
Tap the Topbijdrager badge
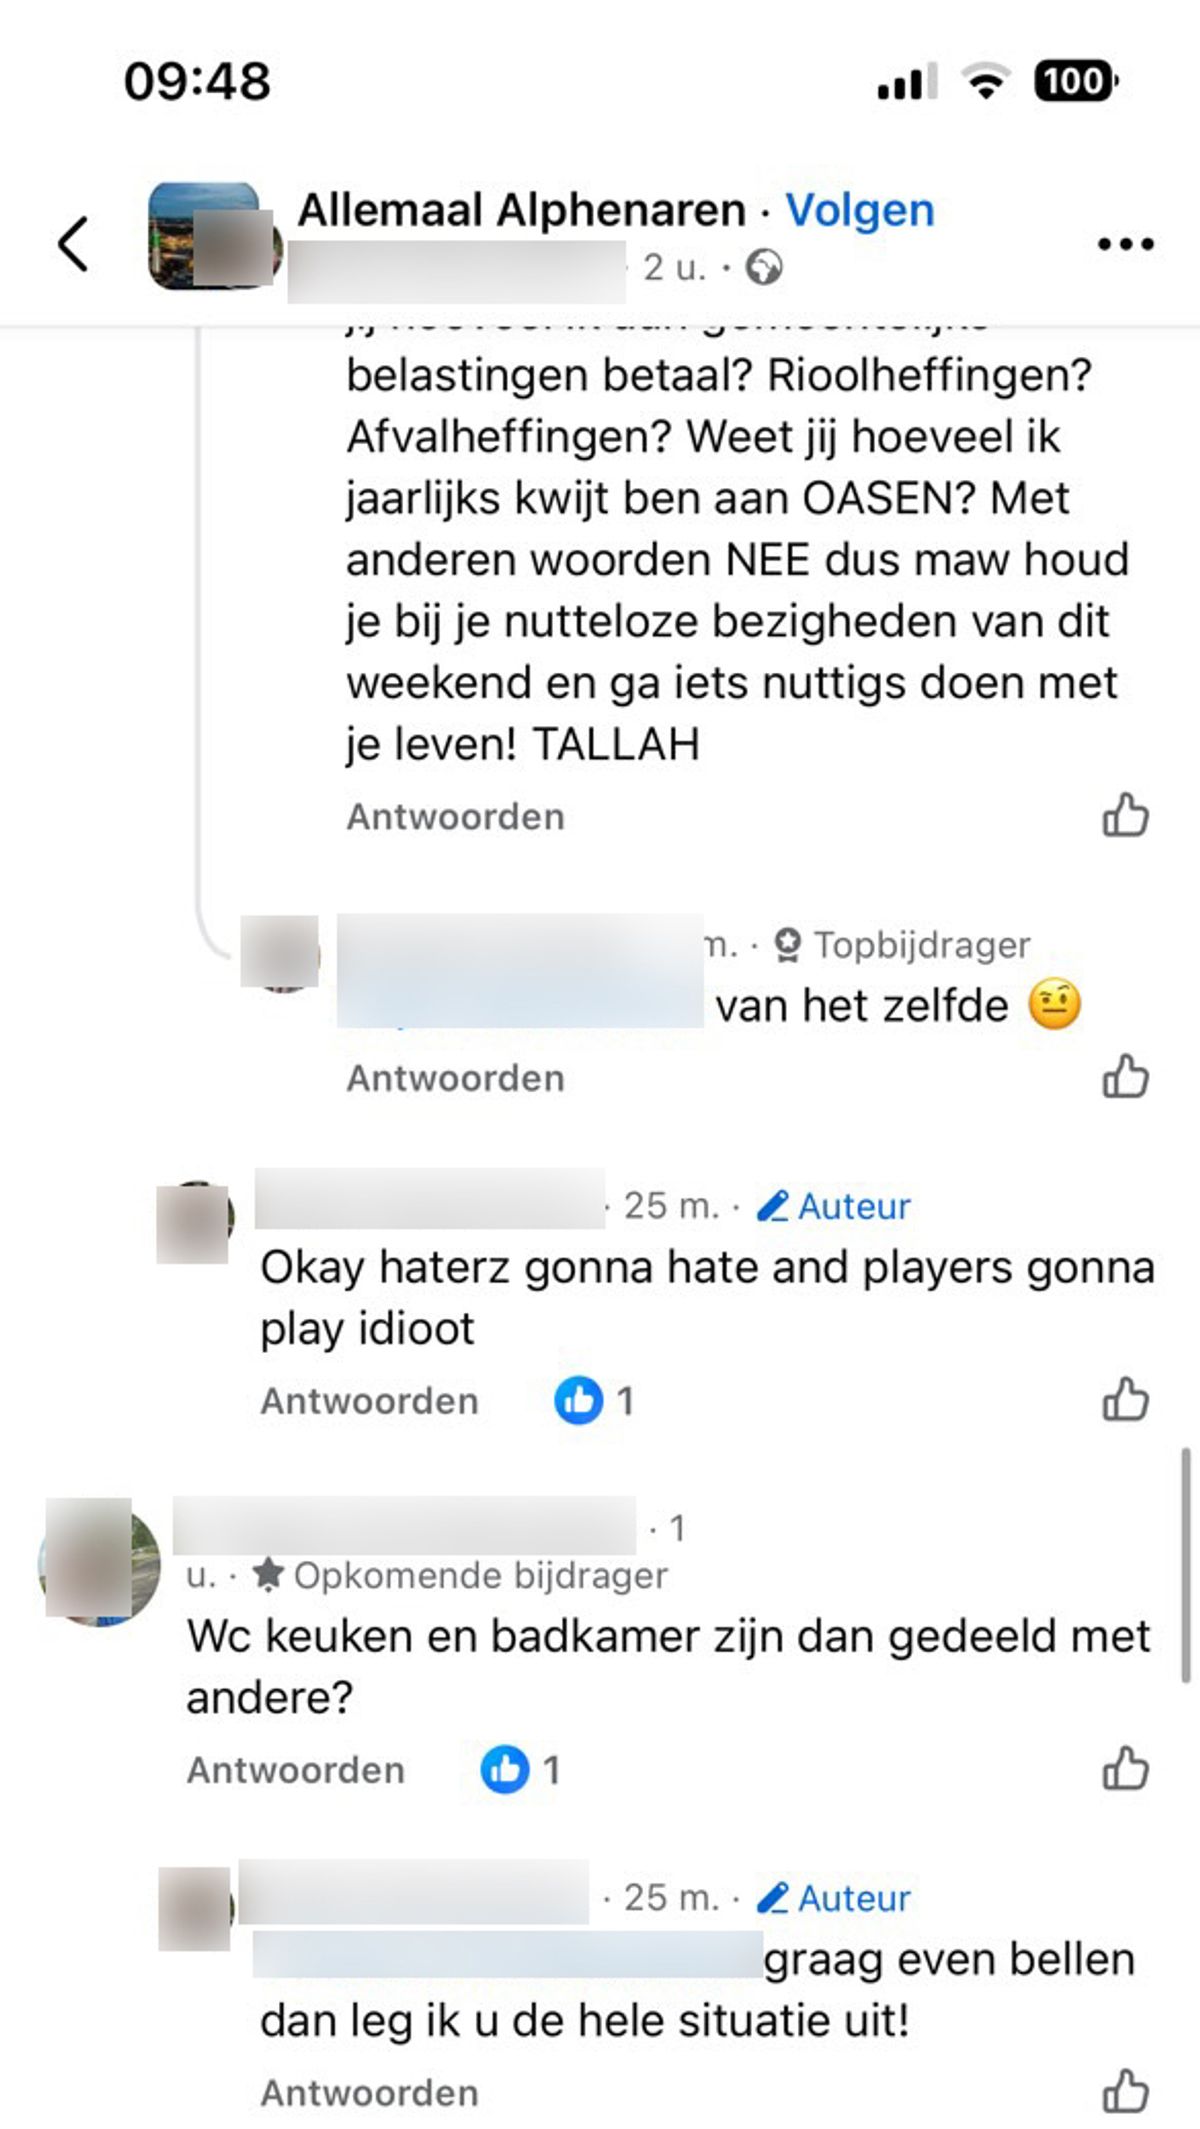coord(903,944)
